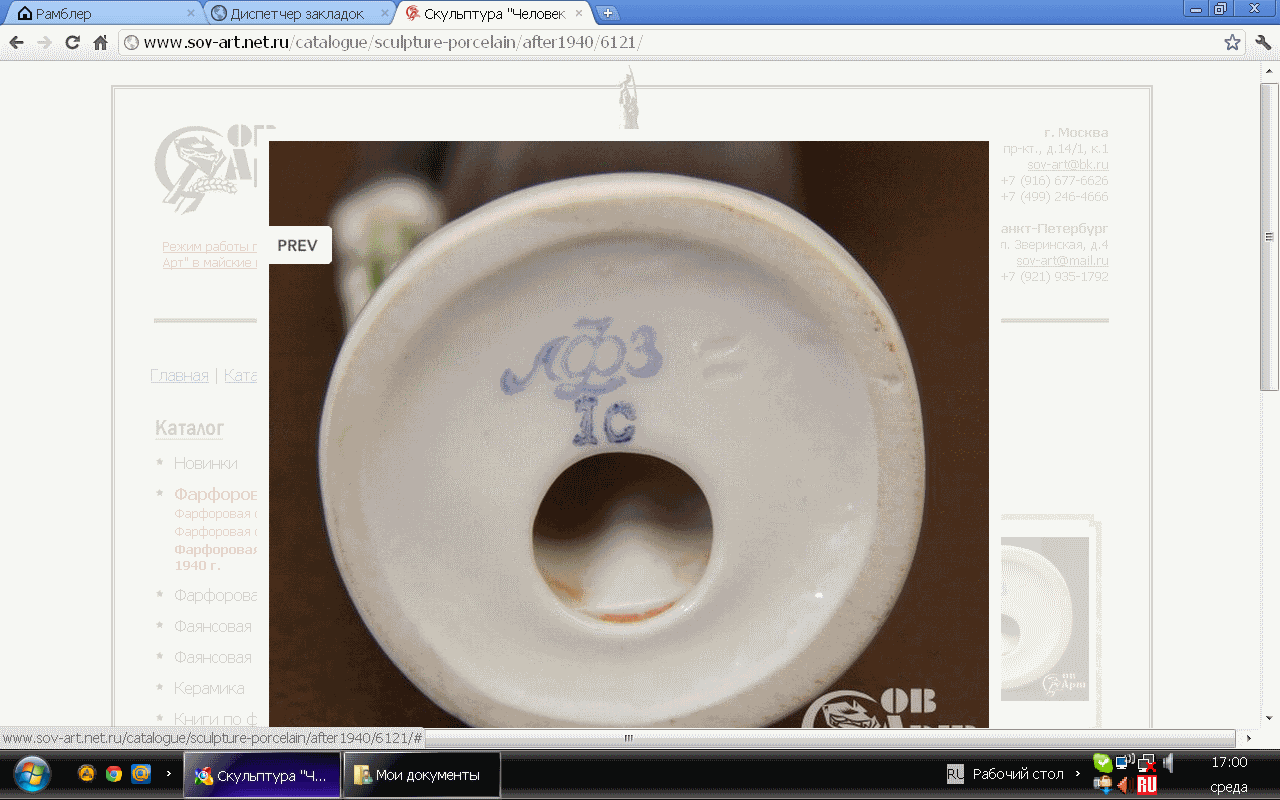1280x800 pixels.
Task: Expand hidden quick launch icons chevron
Action: coord(168,774)
